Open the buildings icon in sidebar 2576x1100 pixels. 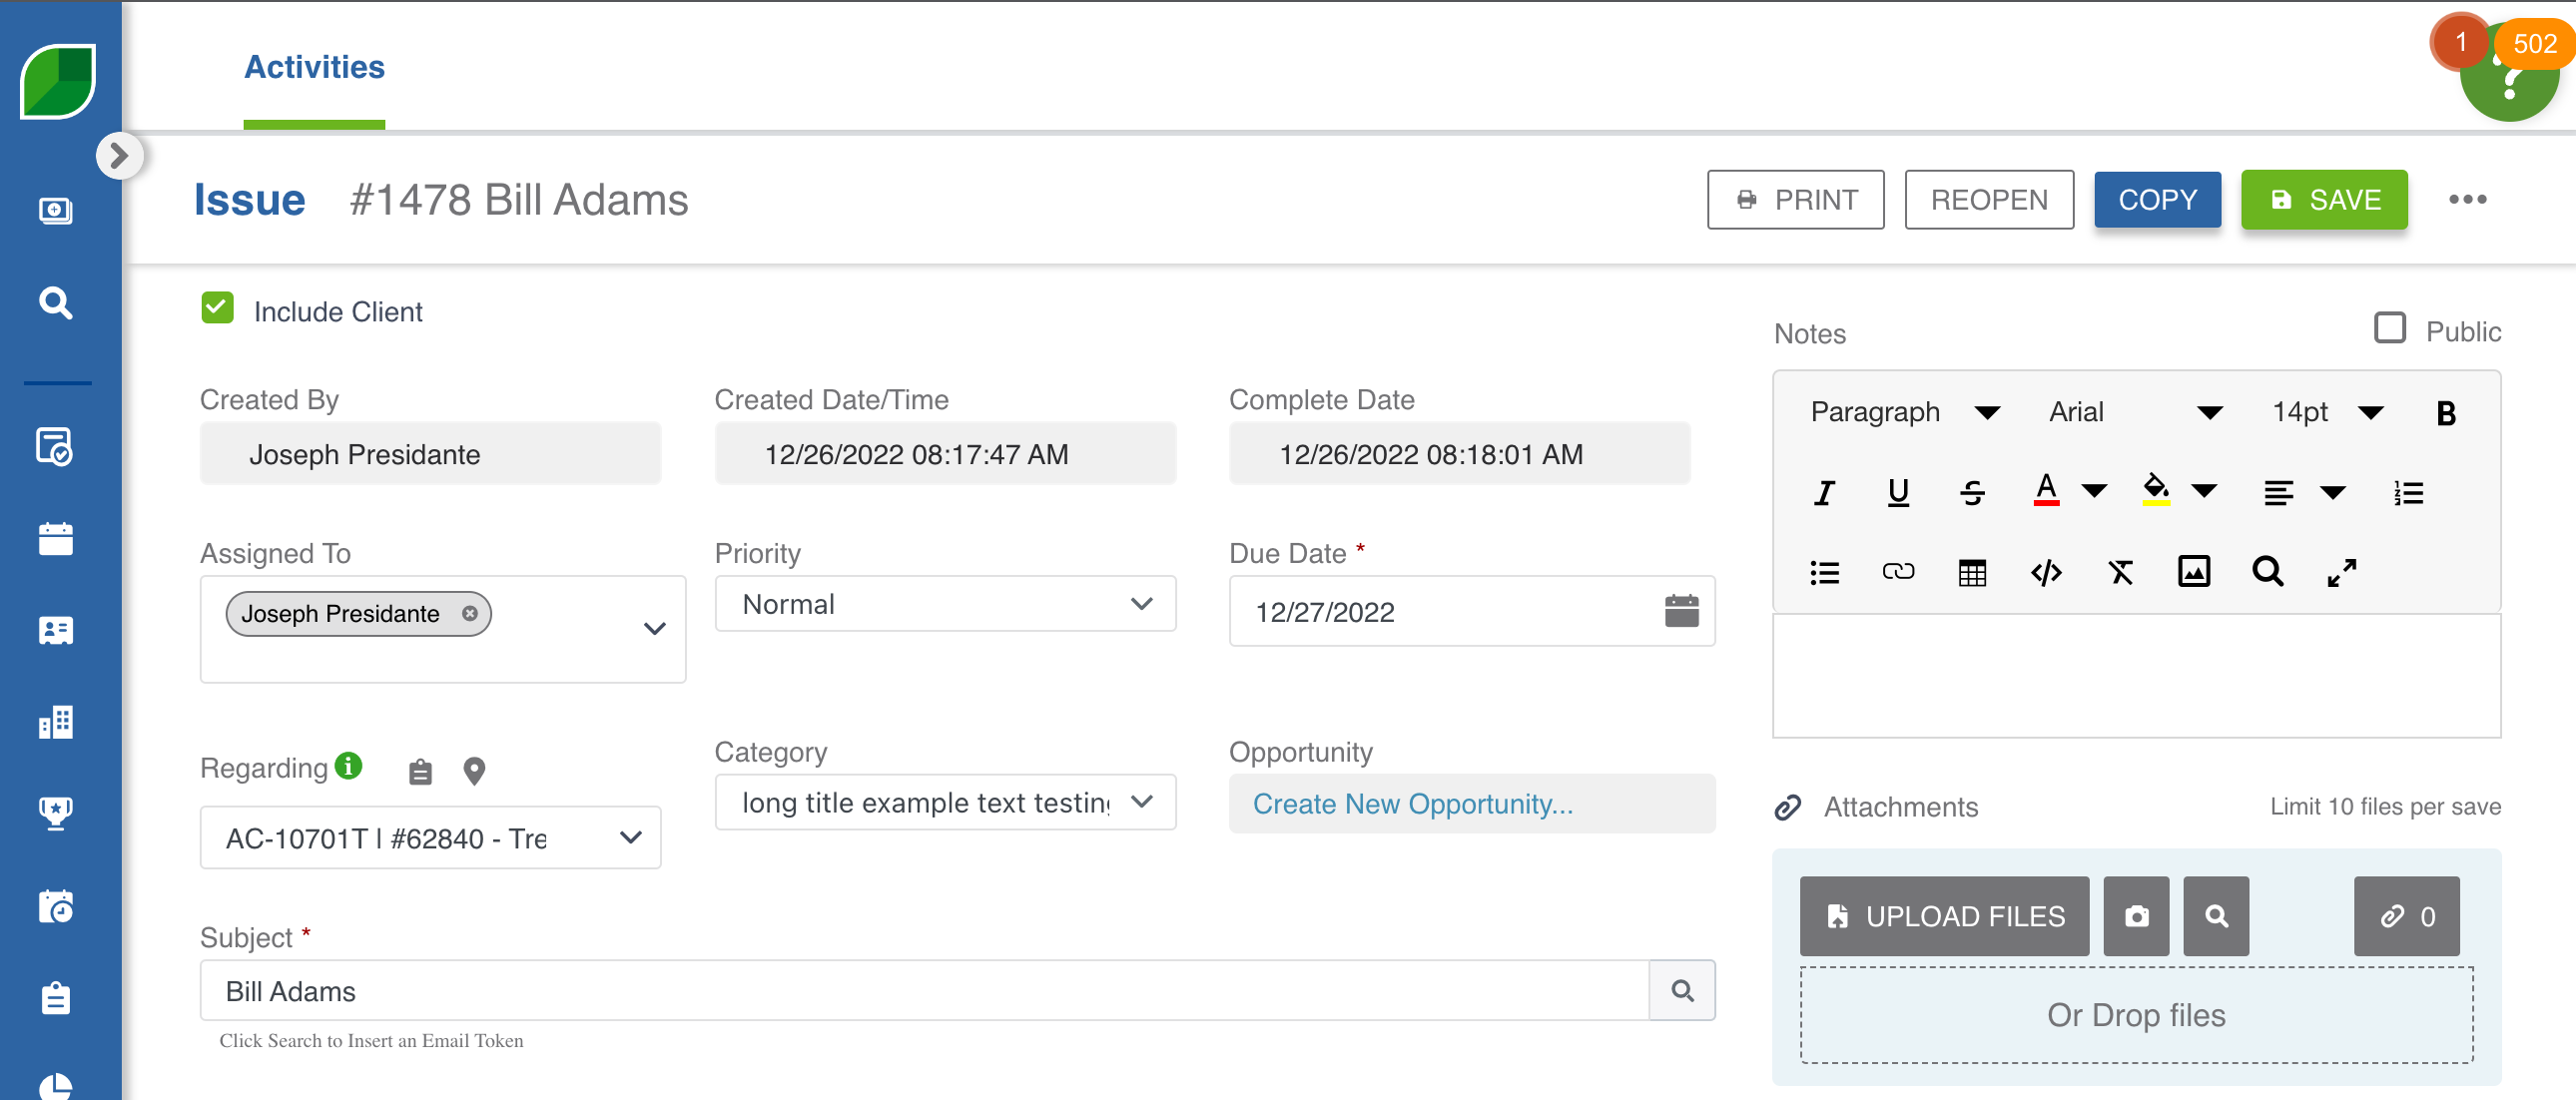pyautogui.click(x=56, y=722)
